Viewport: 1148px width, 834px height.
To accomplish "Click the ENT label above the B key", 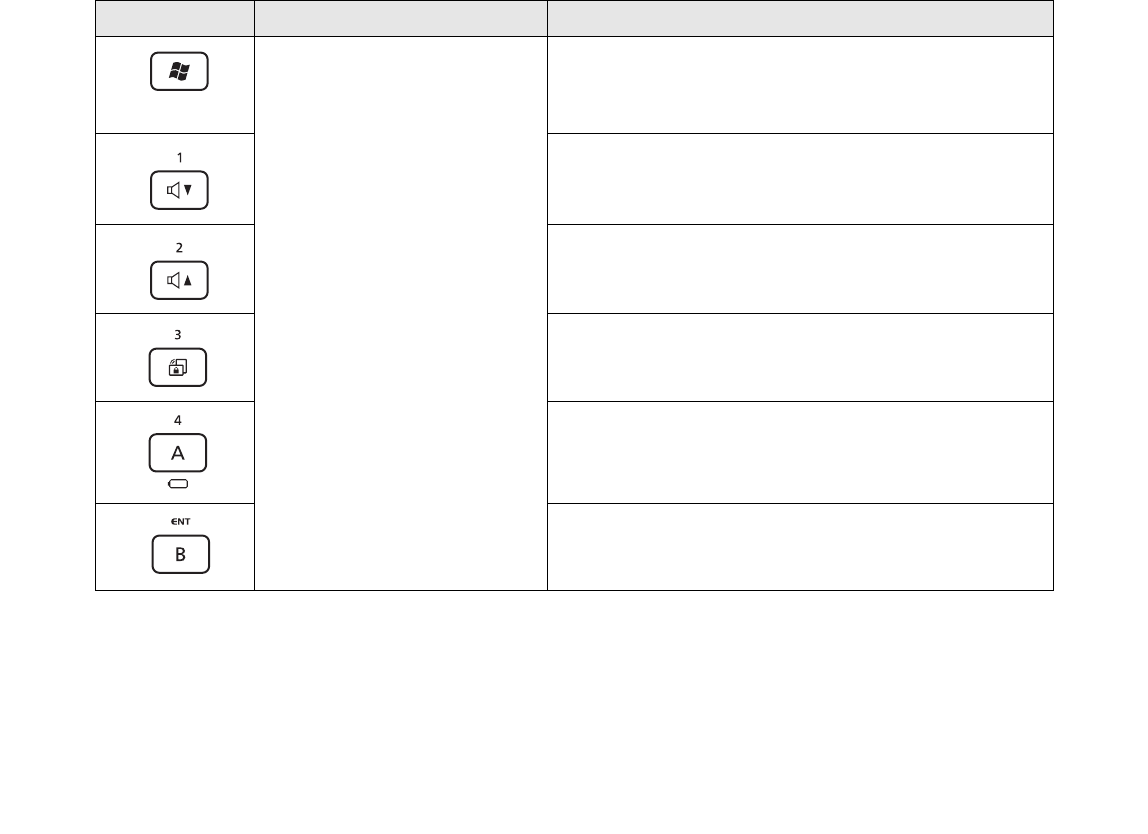I will [x=180, y=522].
